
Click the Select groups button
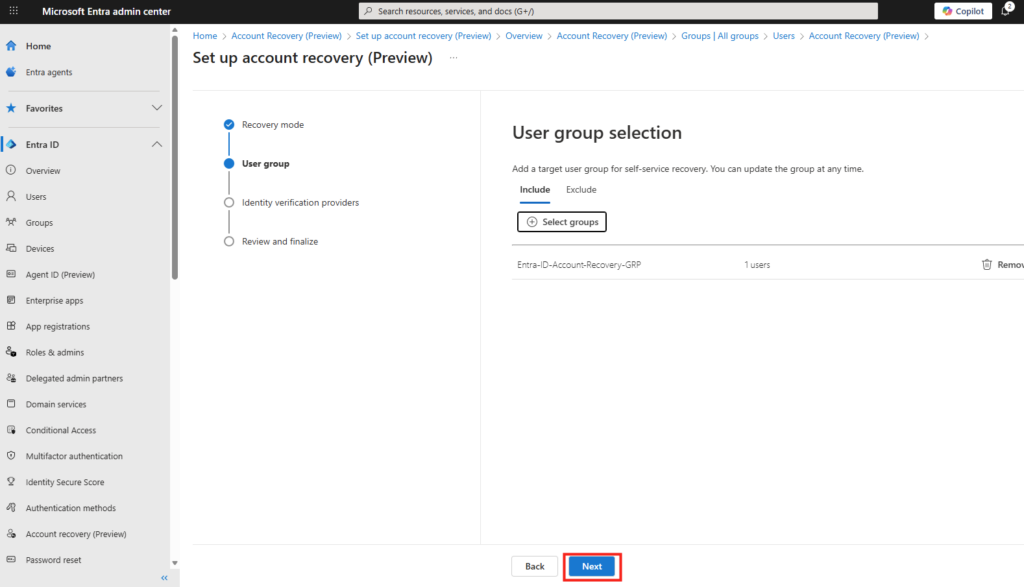coord(562,222)
